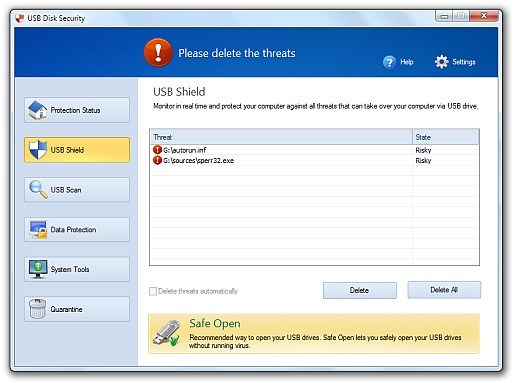Viewport: 515px width, 383px height.
Task: Click the USB Scan magnifier icon
Action: pyautogui.click(x=38, y=189)
